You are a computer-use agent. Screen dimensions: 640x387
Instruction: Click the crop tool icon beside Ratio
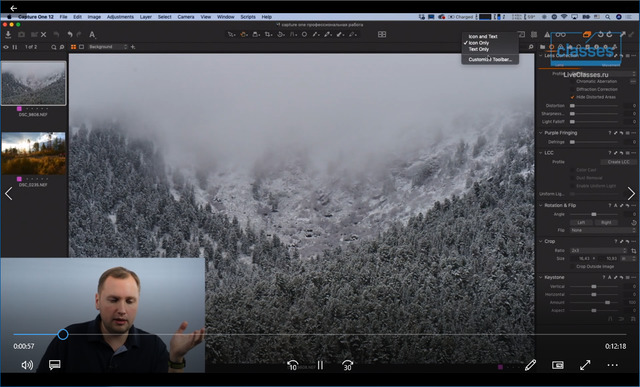(633, 251)
